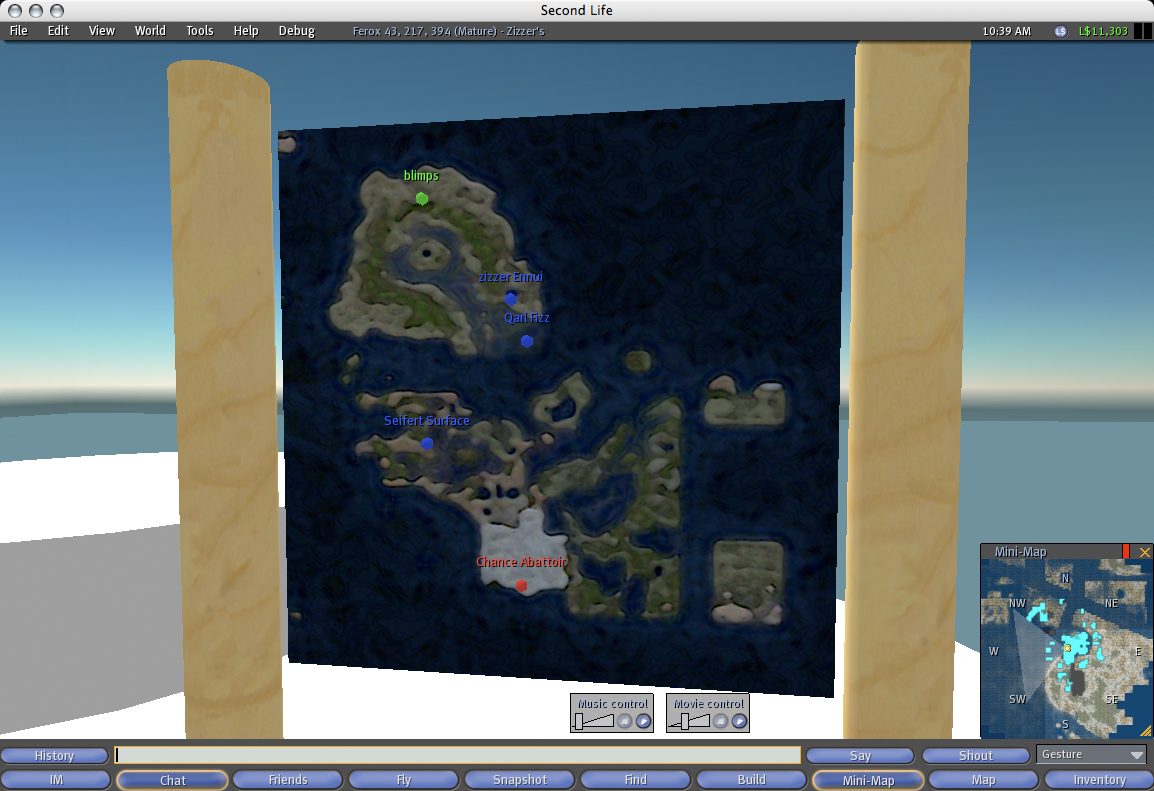Open the Gesture dropdown
The height and width of the screenshot is (791, 1154).
[x=1093, y=754]
